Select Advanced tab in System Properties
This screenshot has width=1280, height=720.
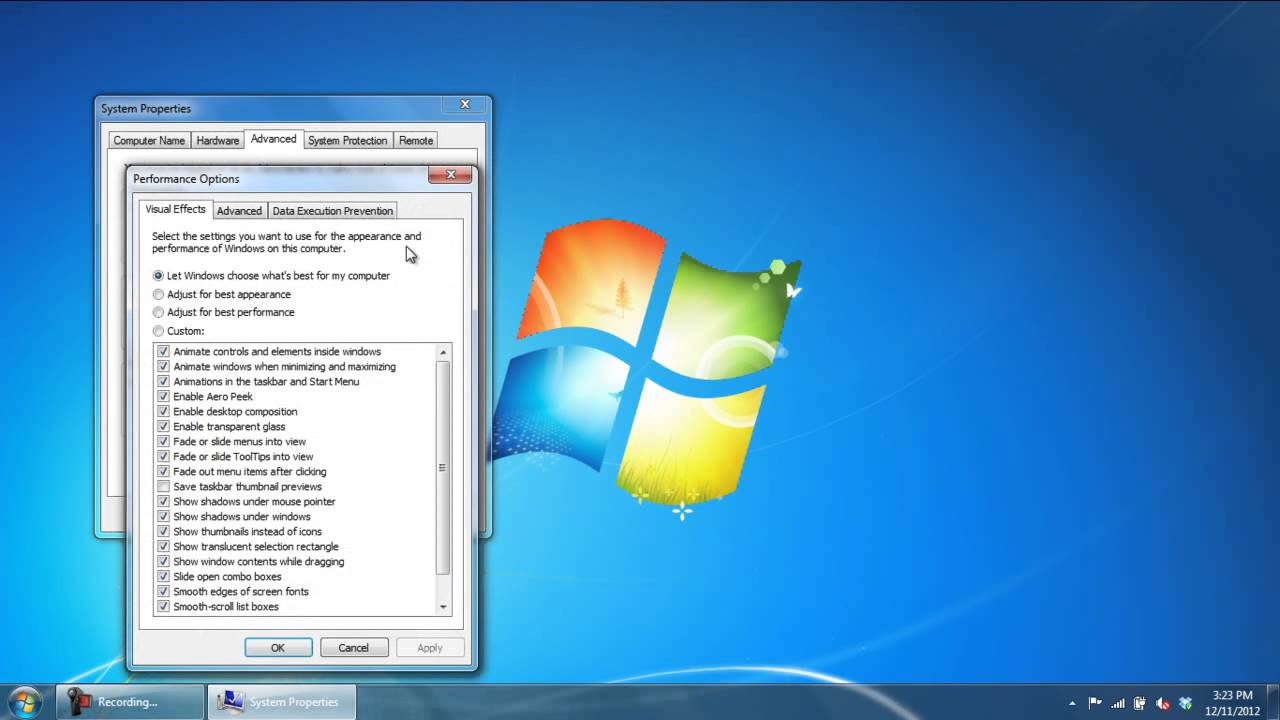click(273, 139)
